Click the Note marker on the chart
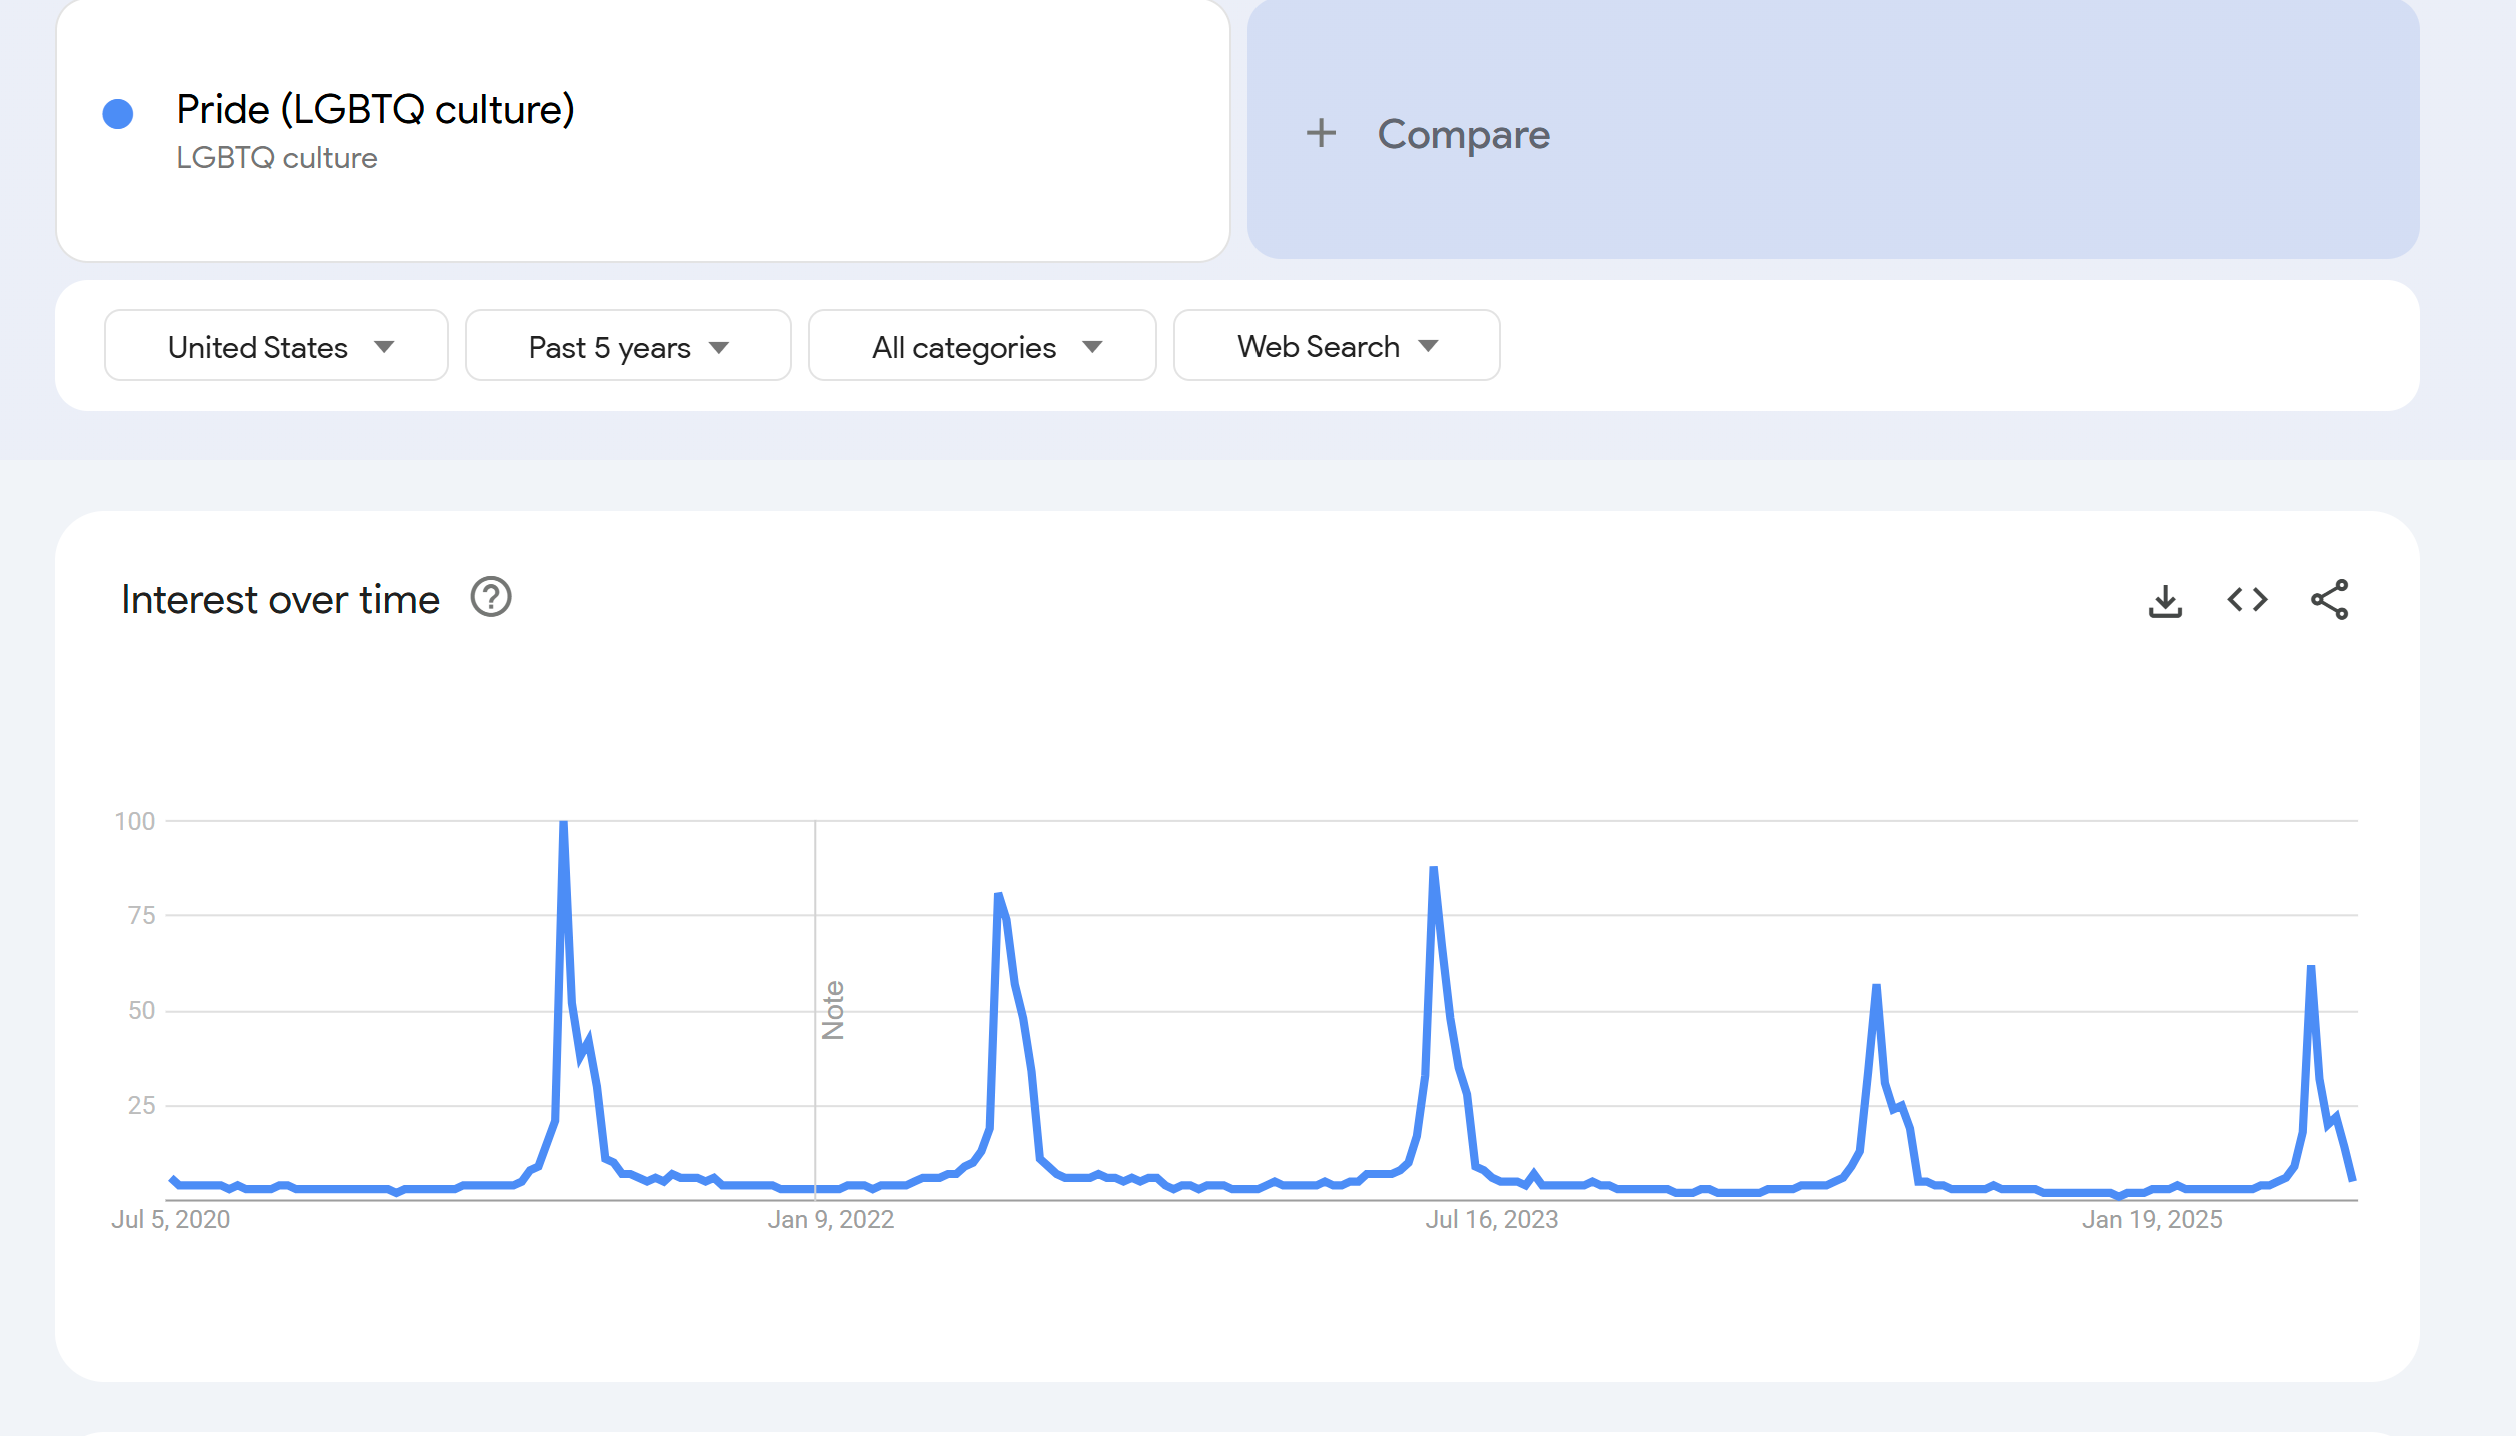This screenshot has width=2516, height=1436. [833, 1010]
